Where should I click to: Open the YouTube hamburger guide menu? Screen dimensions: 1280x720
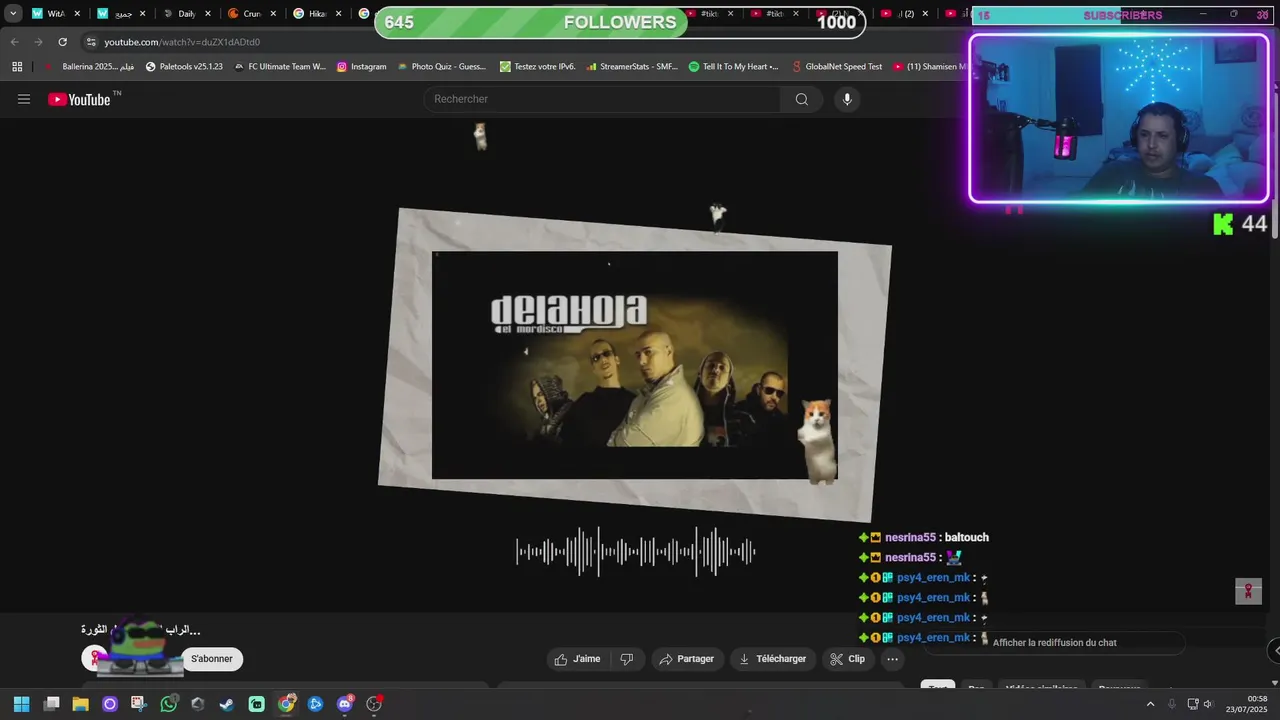(24, 99)
